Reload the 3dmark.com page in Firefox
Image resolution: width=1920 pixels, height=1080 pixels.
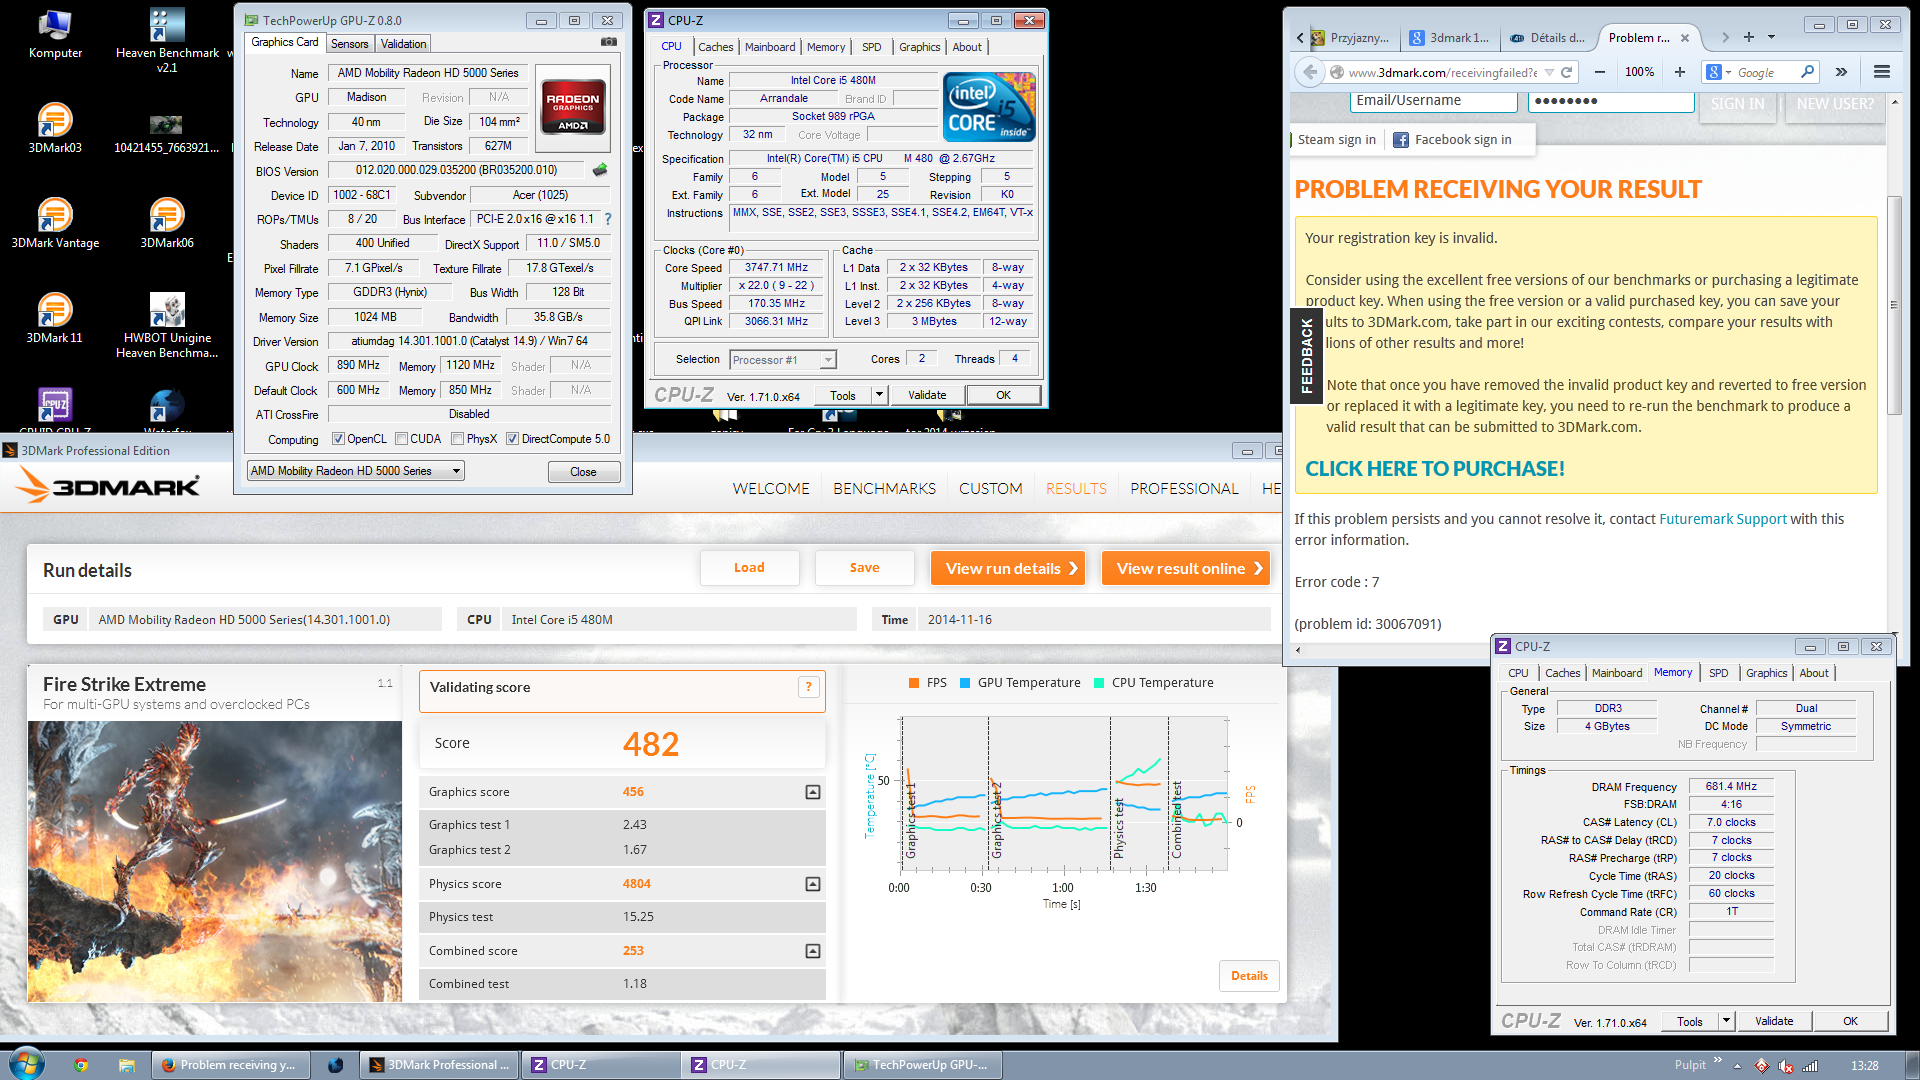(x=1566, y=72)
